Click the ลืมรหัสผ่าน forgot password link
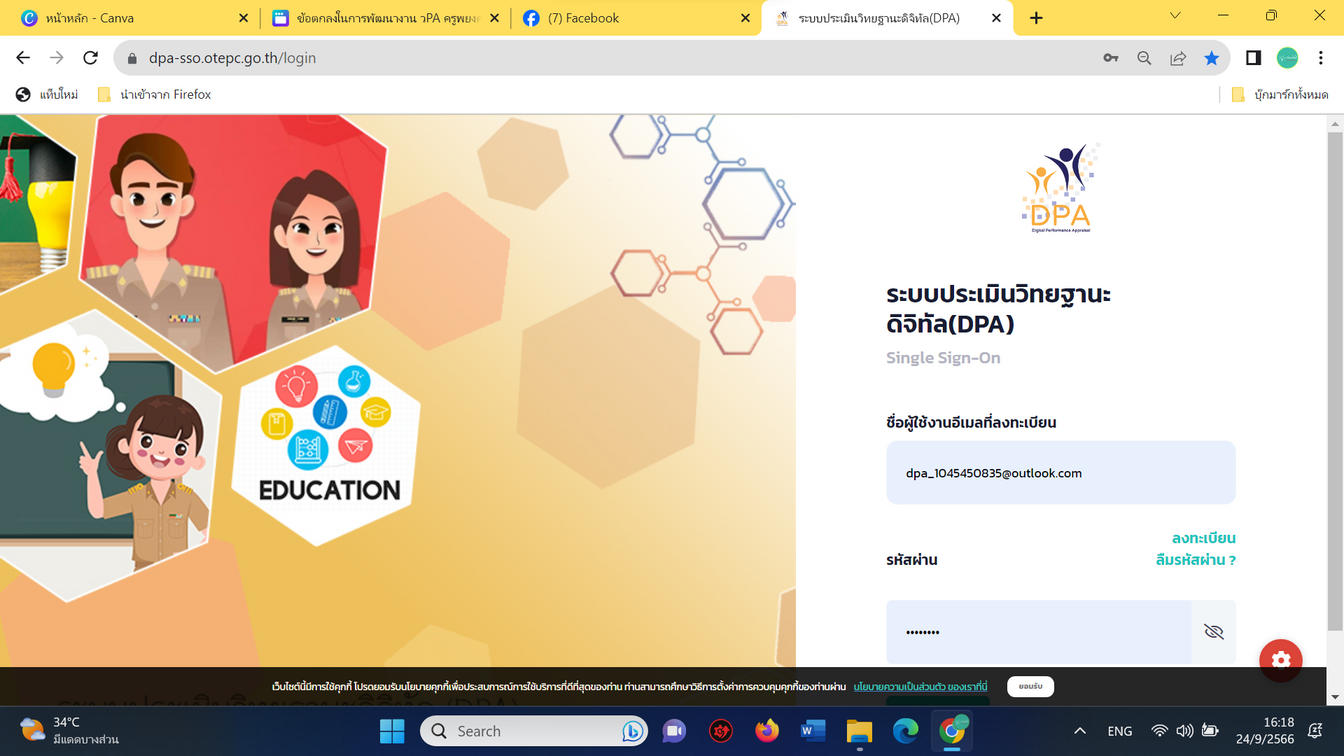The height and width of the screenshot is (756, 1344). pyautogui.click(x=1195, y=560)
